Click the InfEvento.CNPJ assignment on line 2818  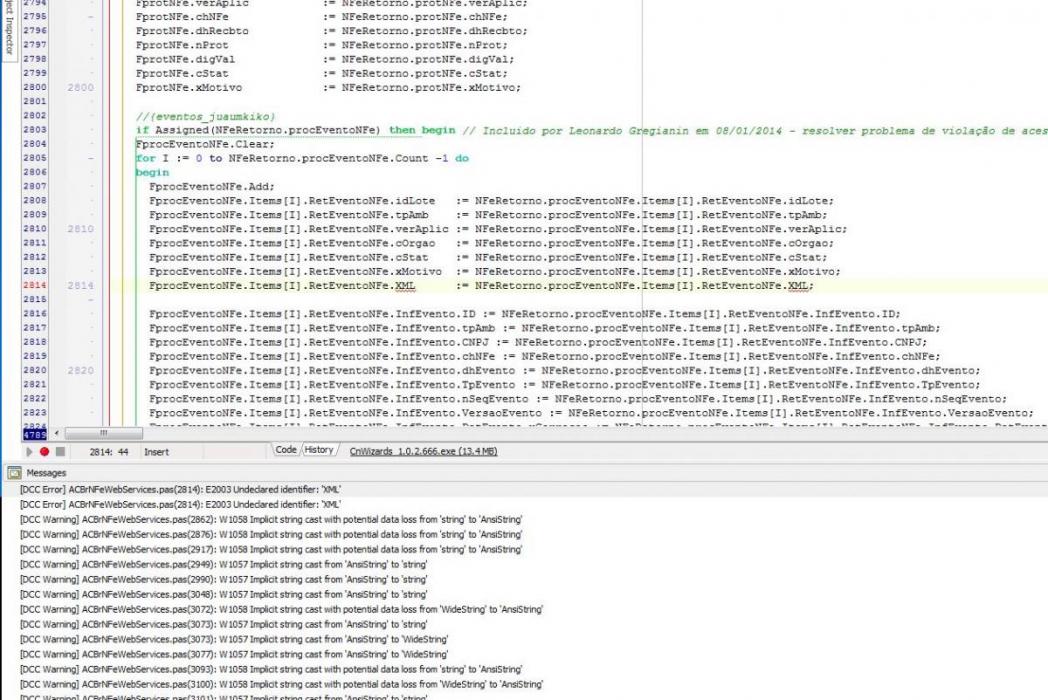coord(538,342)
